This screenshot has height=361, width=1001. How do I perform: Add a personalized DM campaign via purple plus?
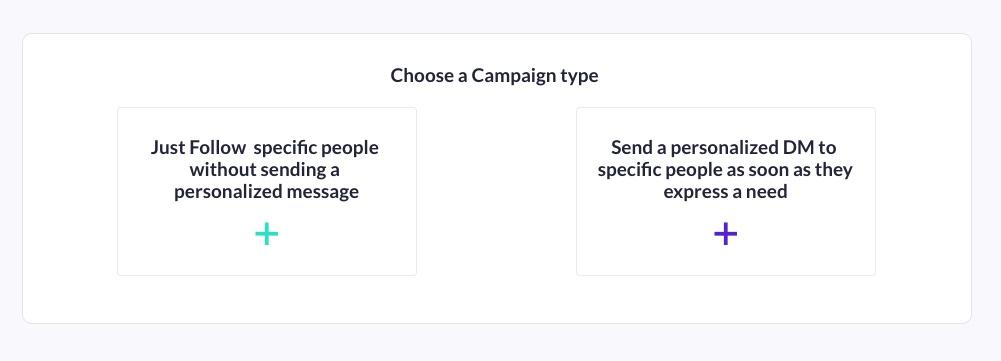click(x=725, y=234)
